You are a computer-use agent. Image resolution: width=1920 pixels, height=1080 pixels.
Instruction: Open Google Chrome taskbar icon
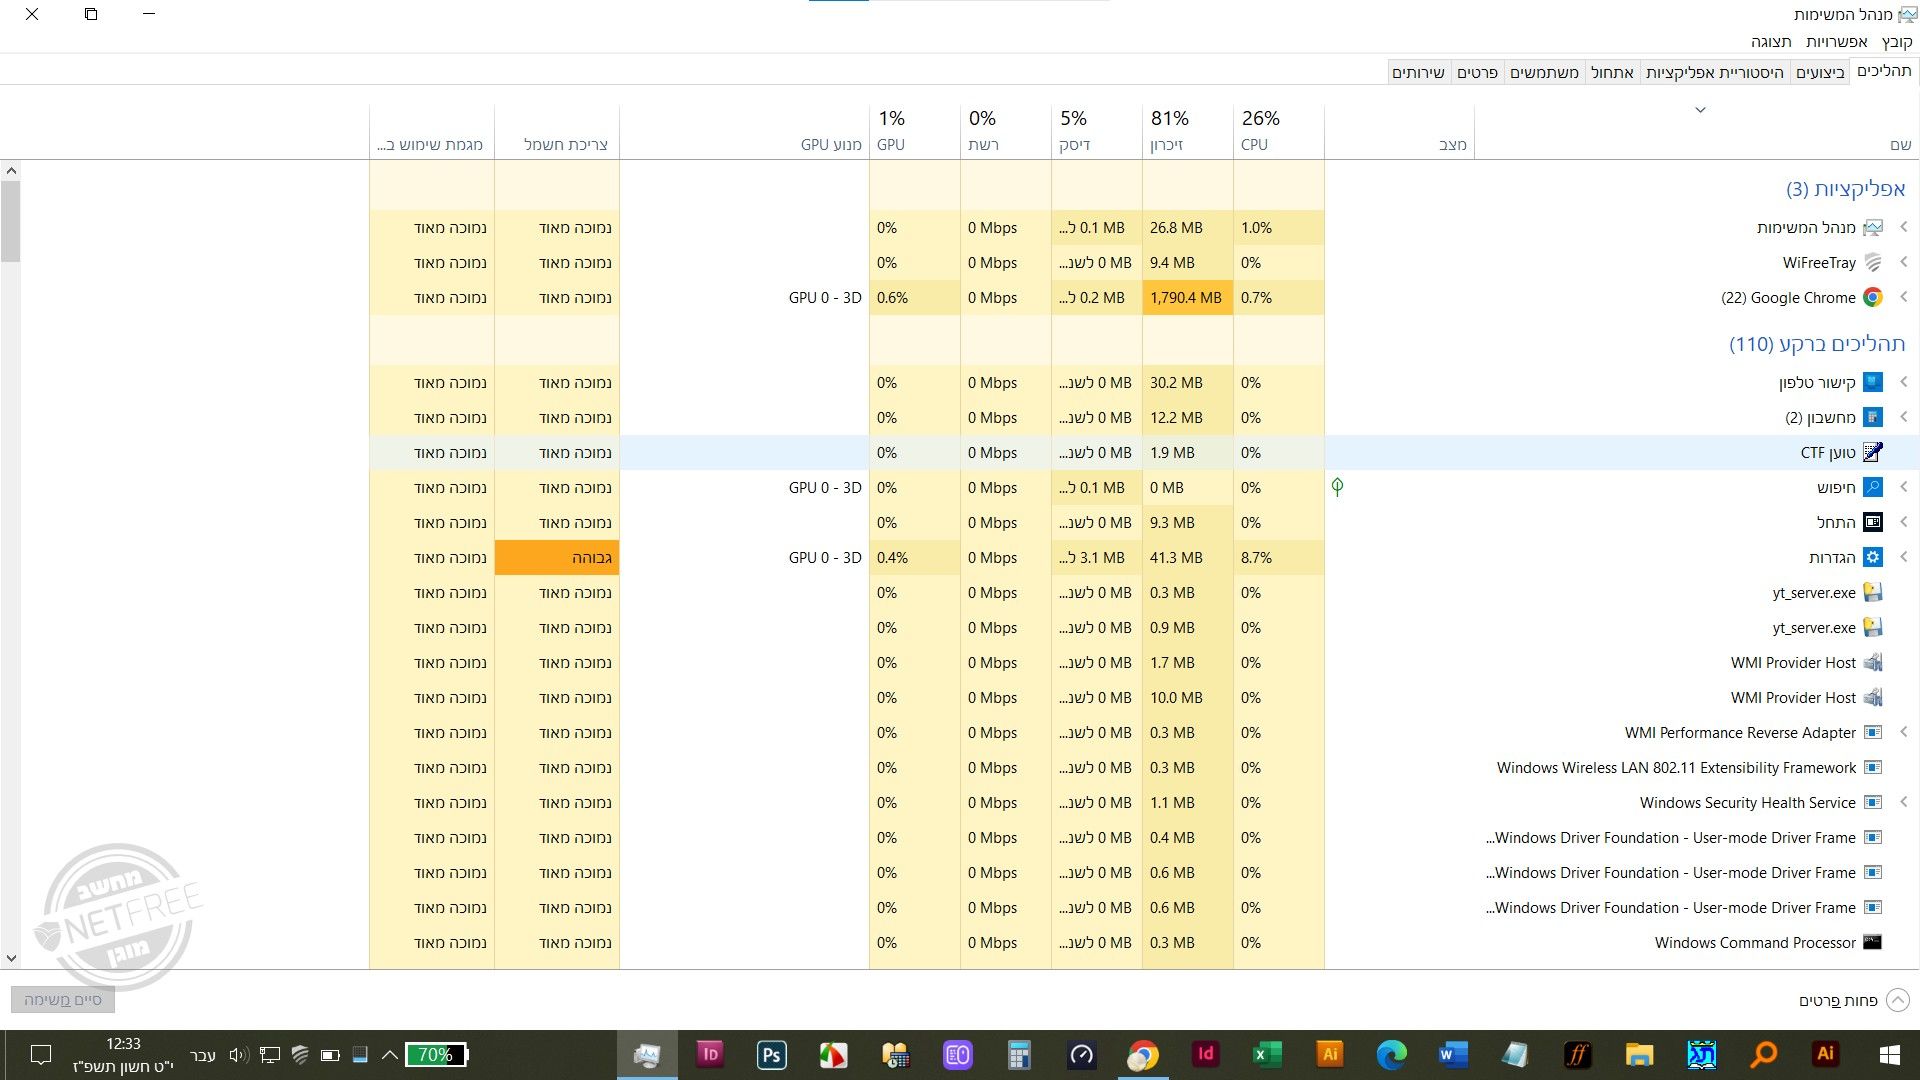[x=1143, y=1054]
